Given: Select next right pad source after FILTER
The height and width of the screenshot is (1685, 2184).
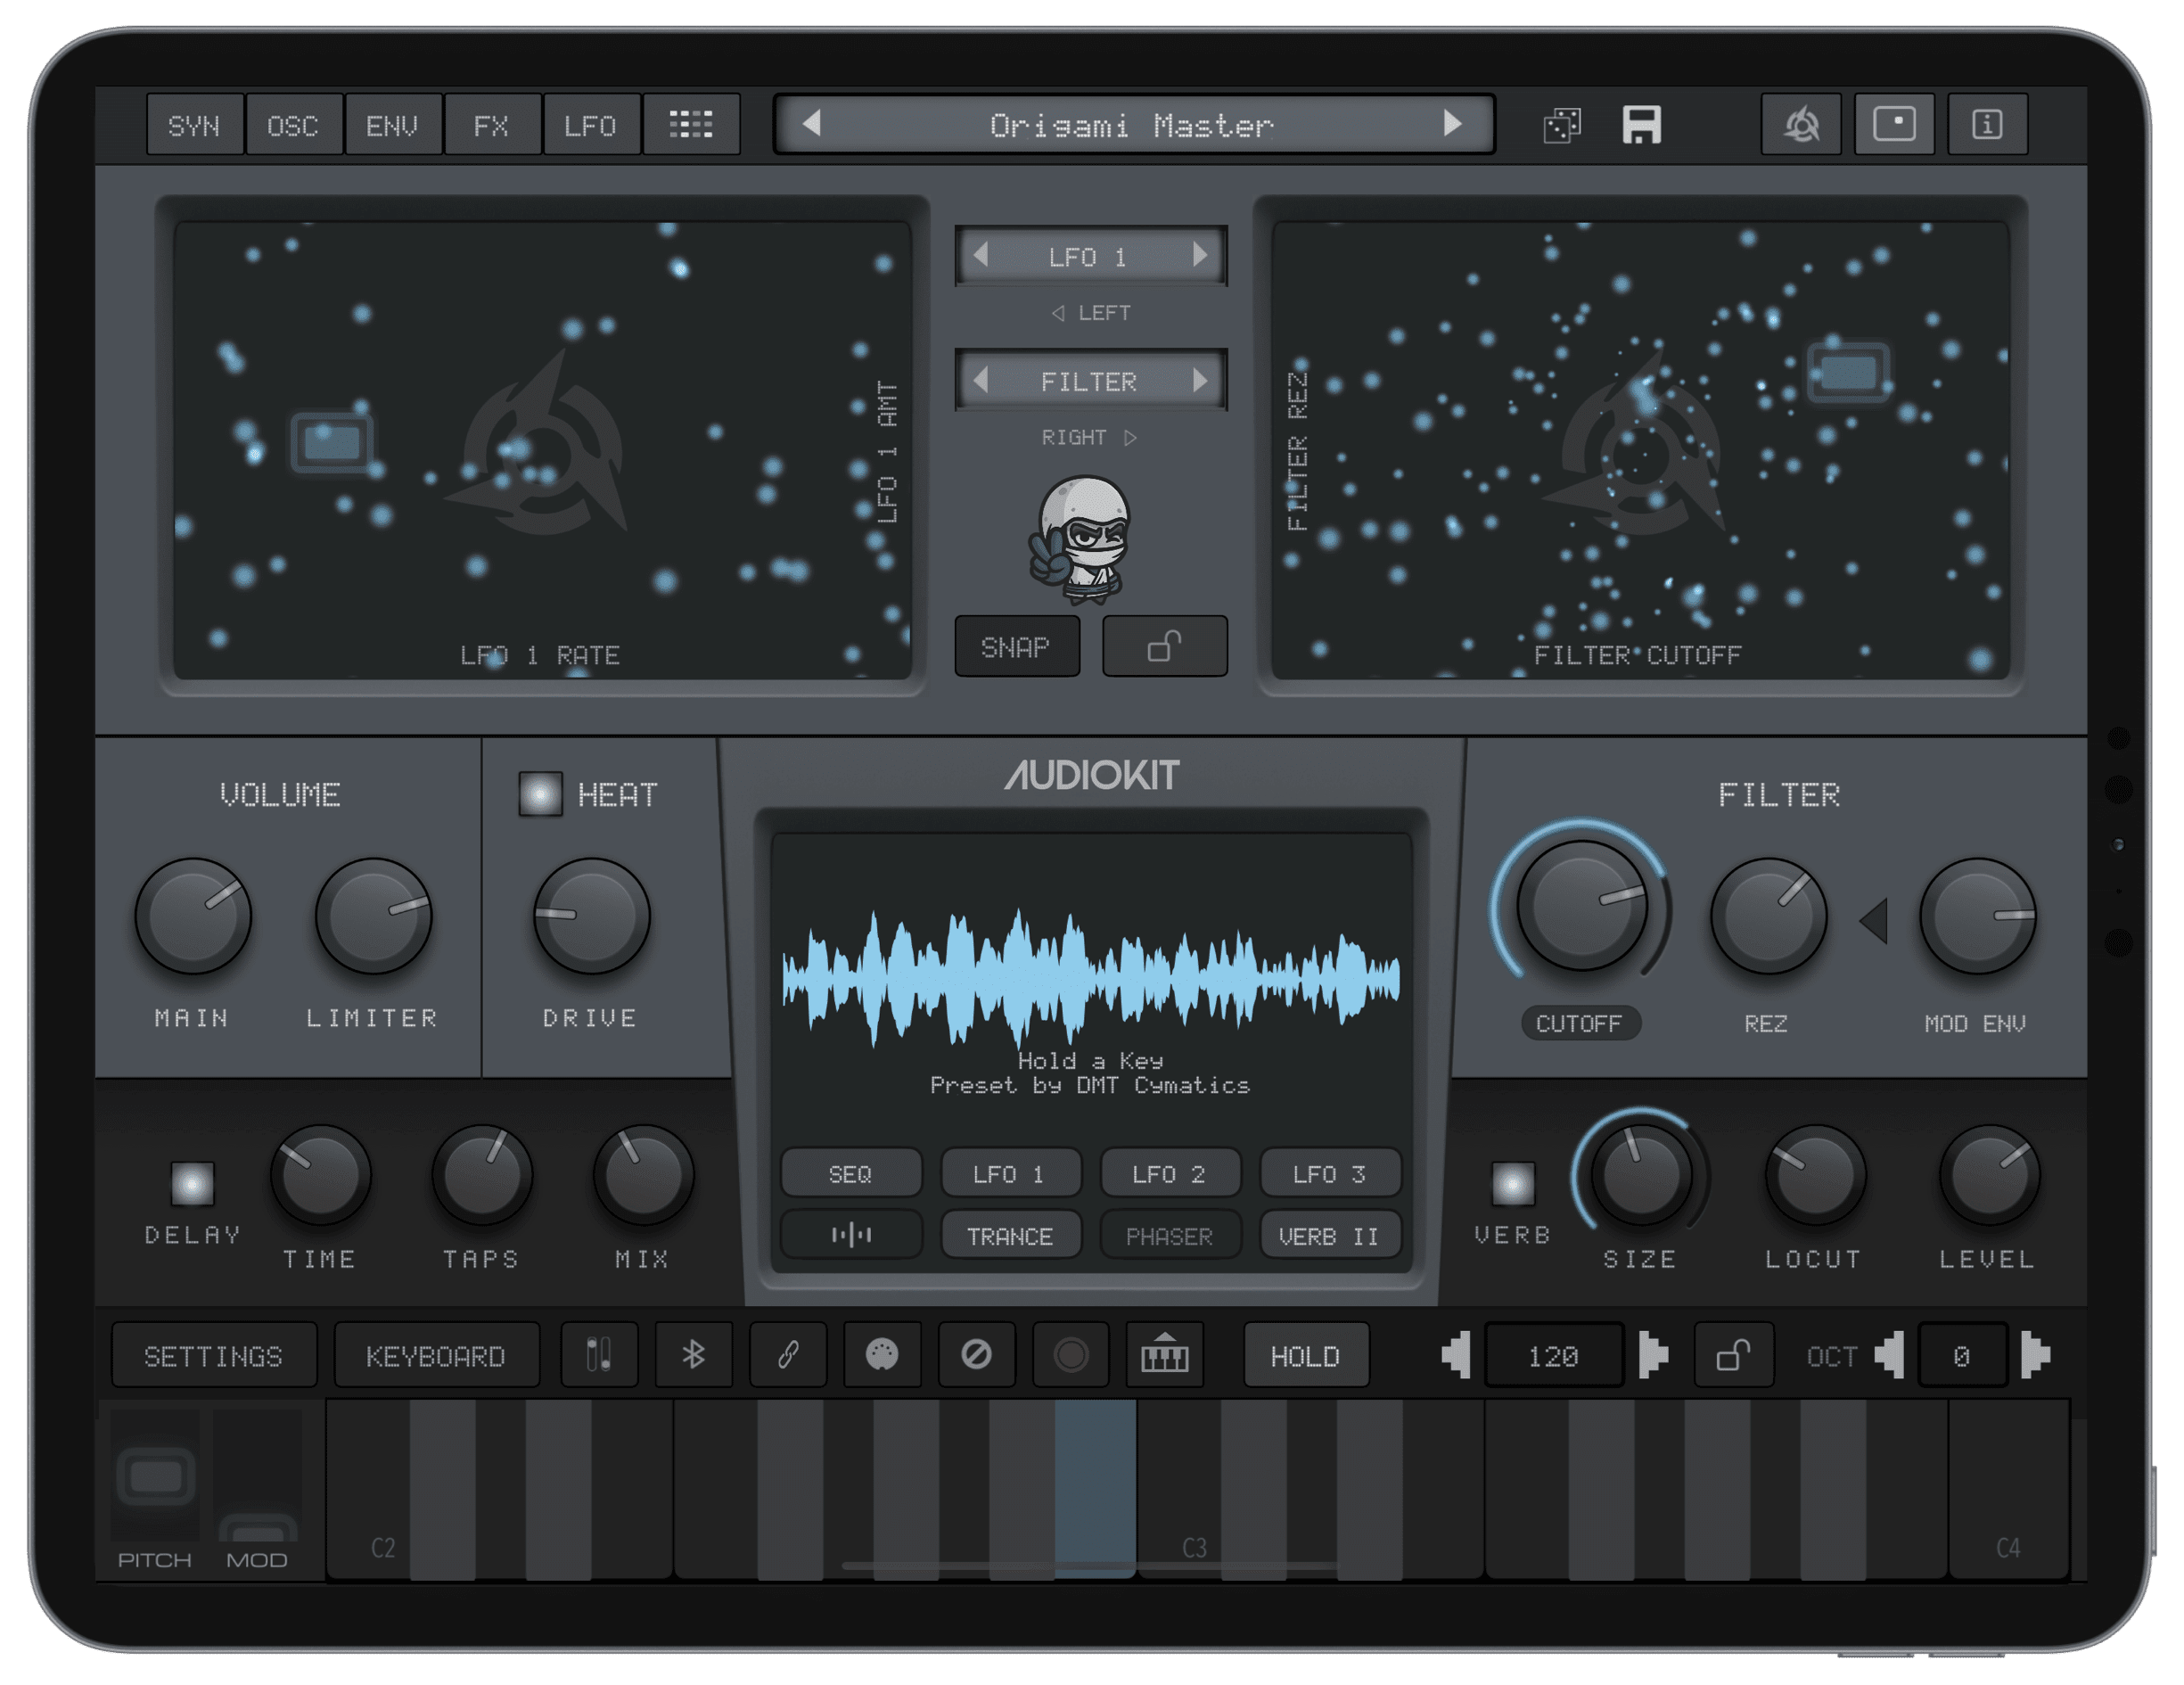Looking at the screenshot, I should click(1200, 381).
